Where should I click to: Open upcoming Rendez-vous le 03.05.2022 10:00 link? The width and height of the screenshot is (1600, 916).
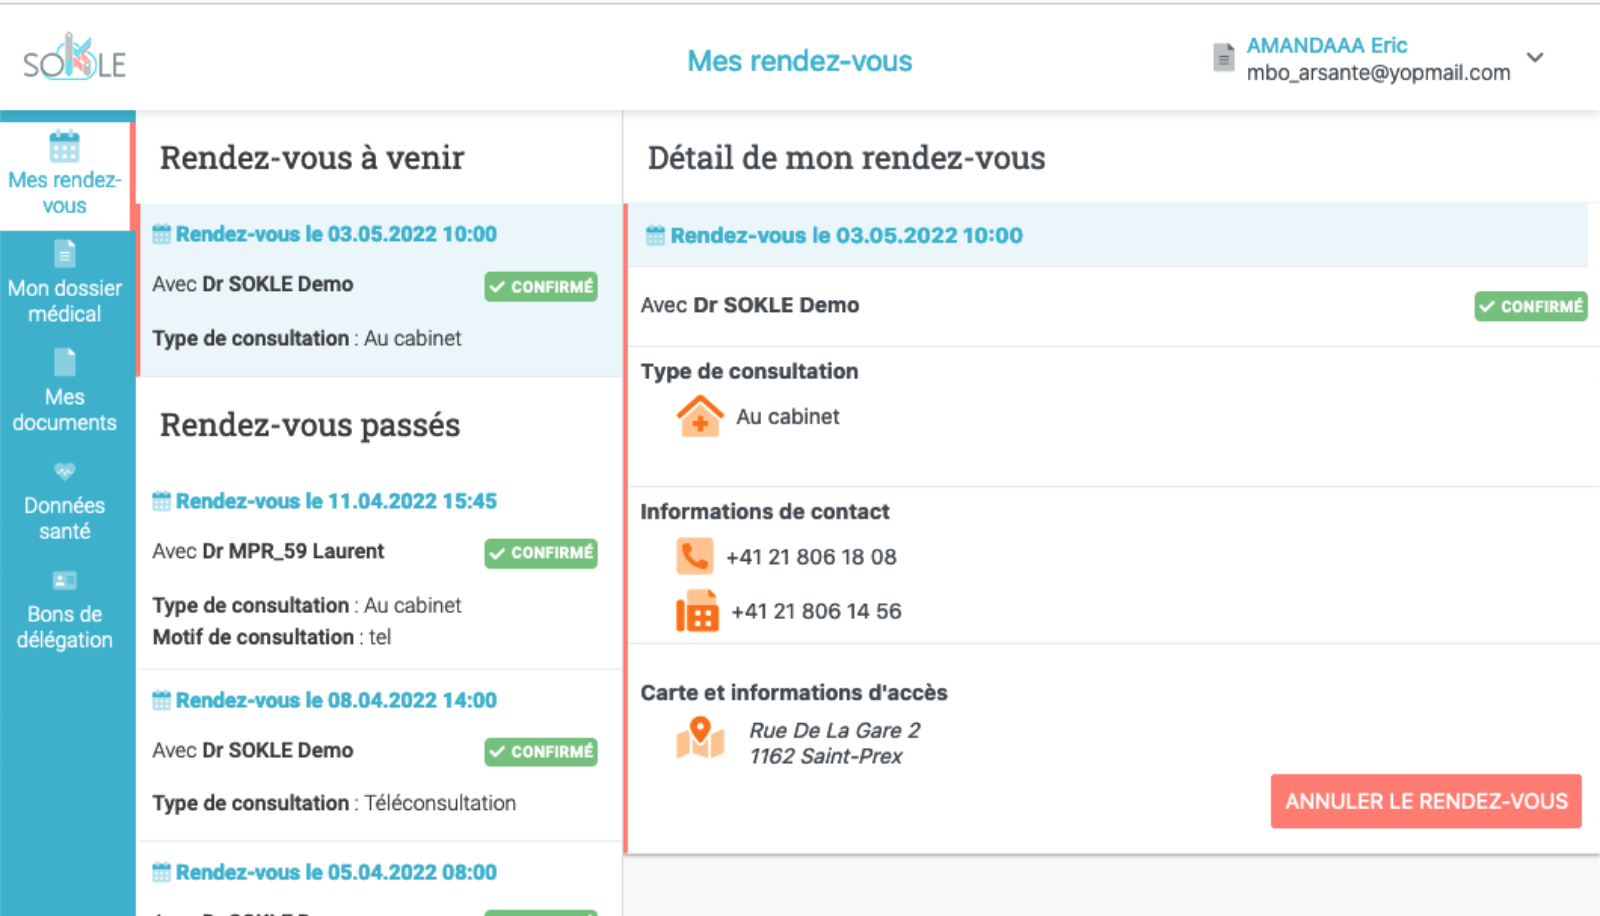point(336,234)
